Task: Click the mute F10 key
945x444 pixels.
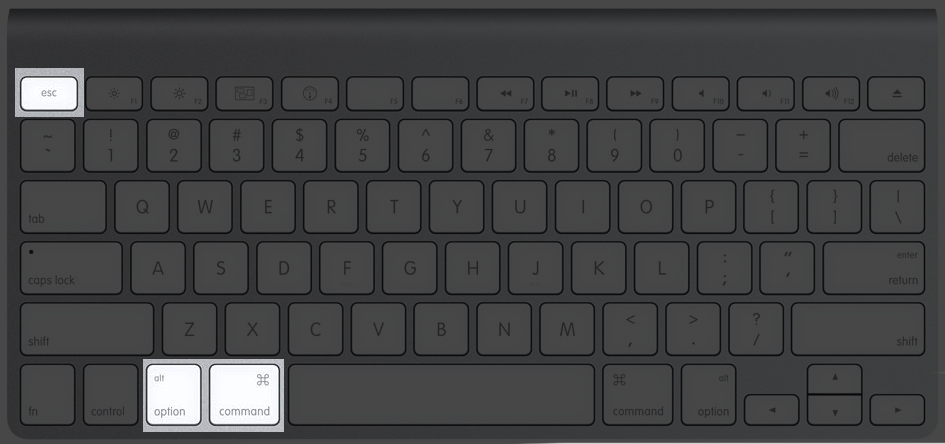Action: tap(700, 93)
